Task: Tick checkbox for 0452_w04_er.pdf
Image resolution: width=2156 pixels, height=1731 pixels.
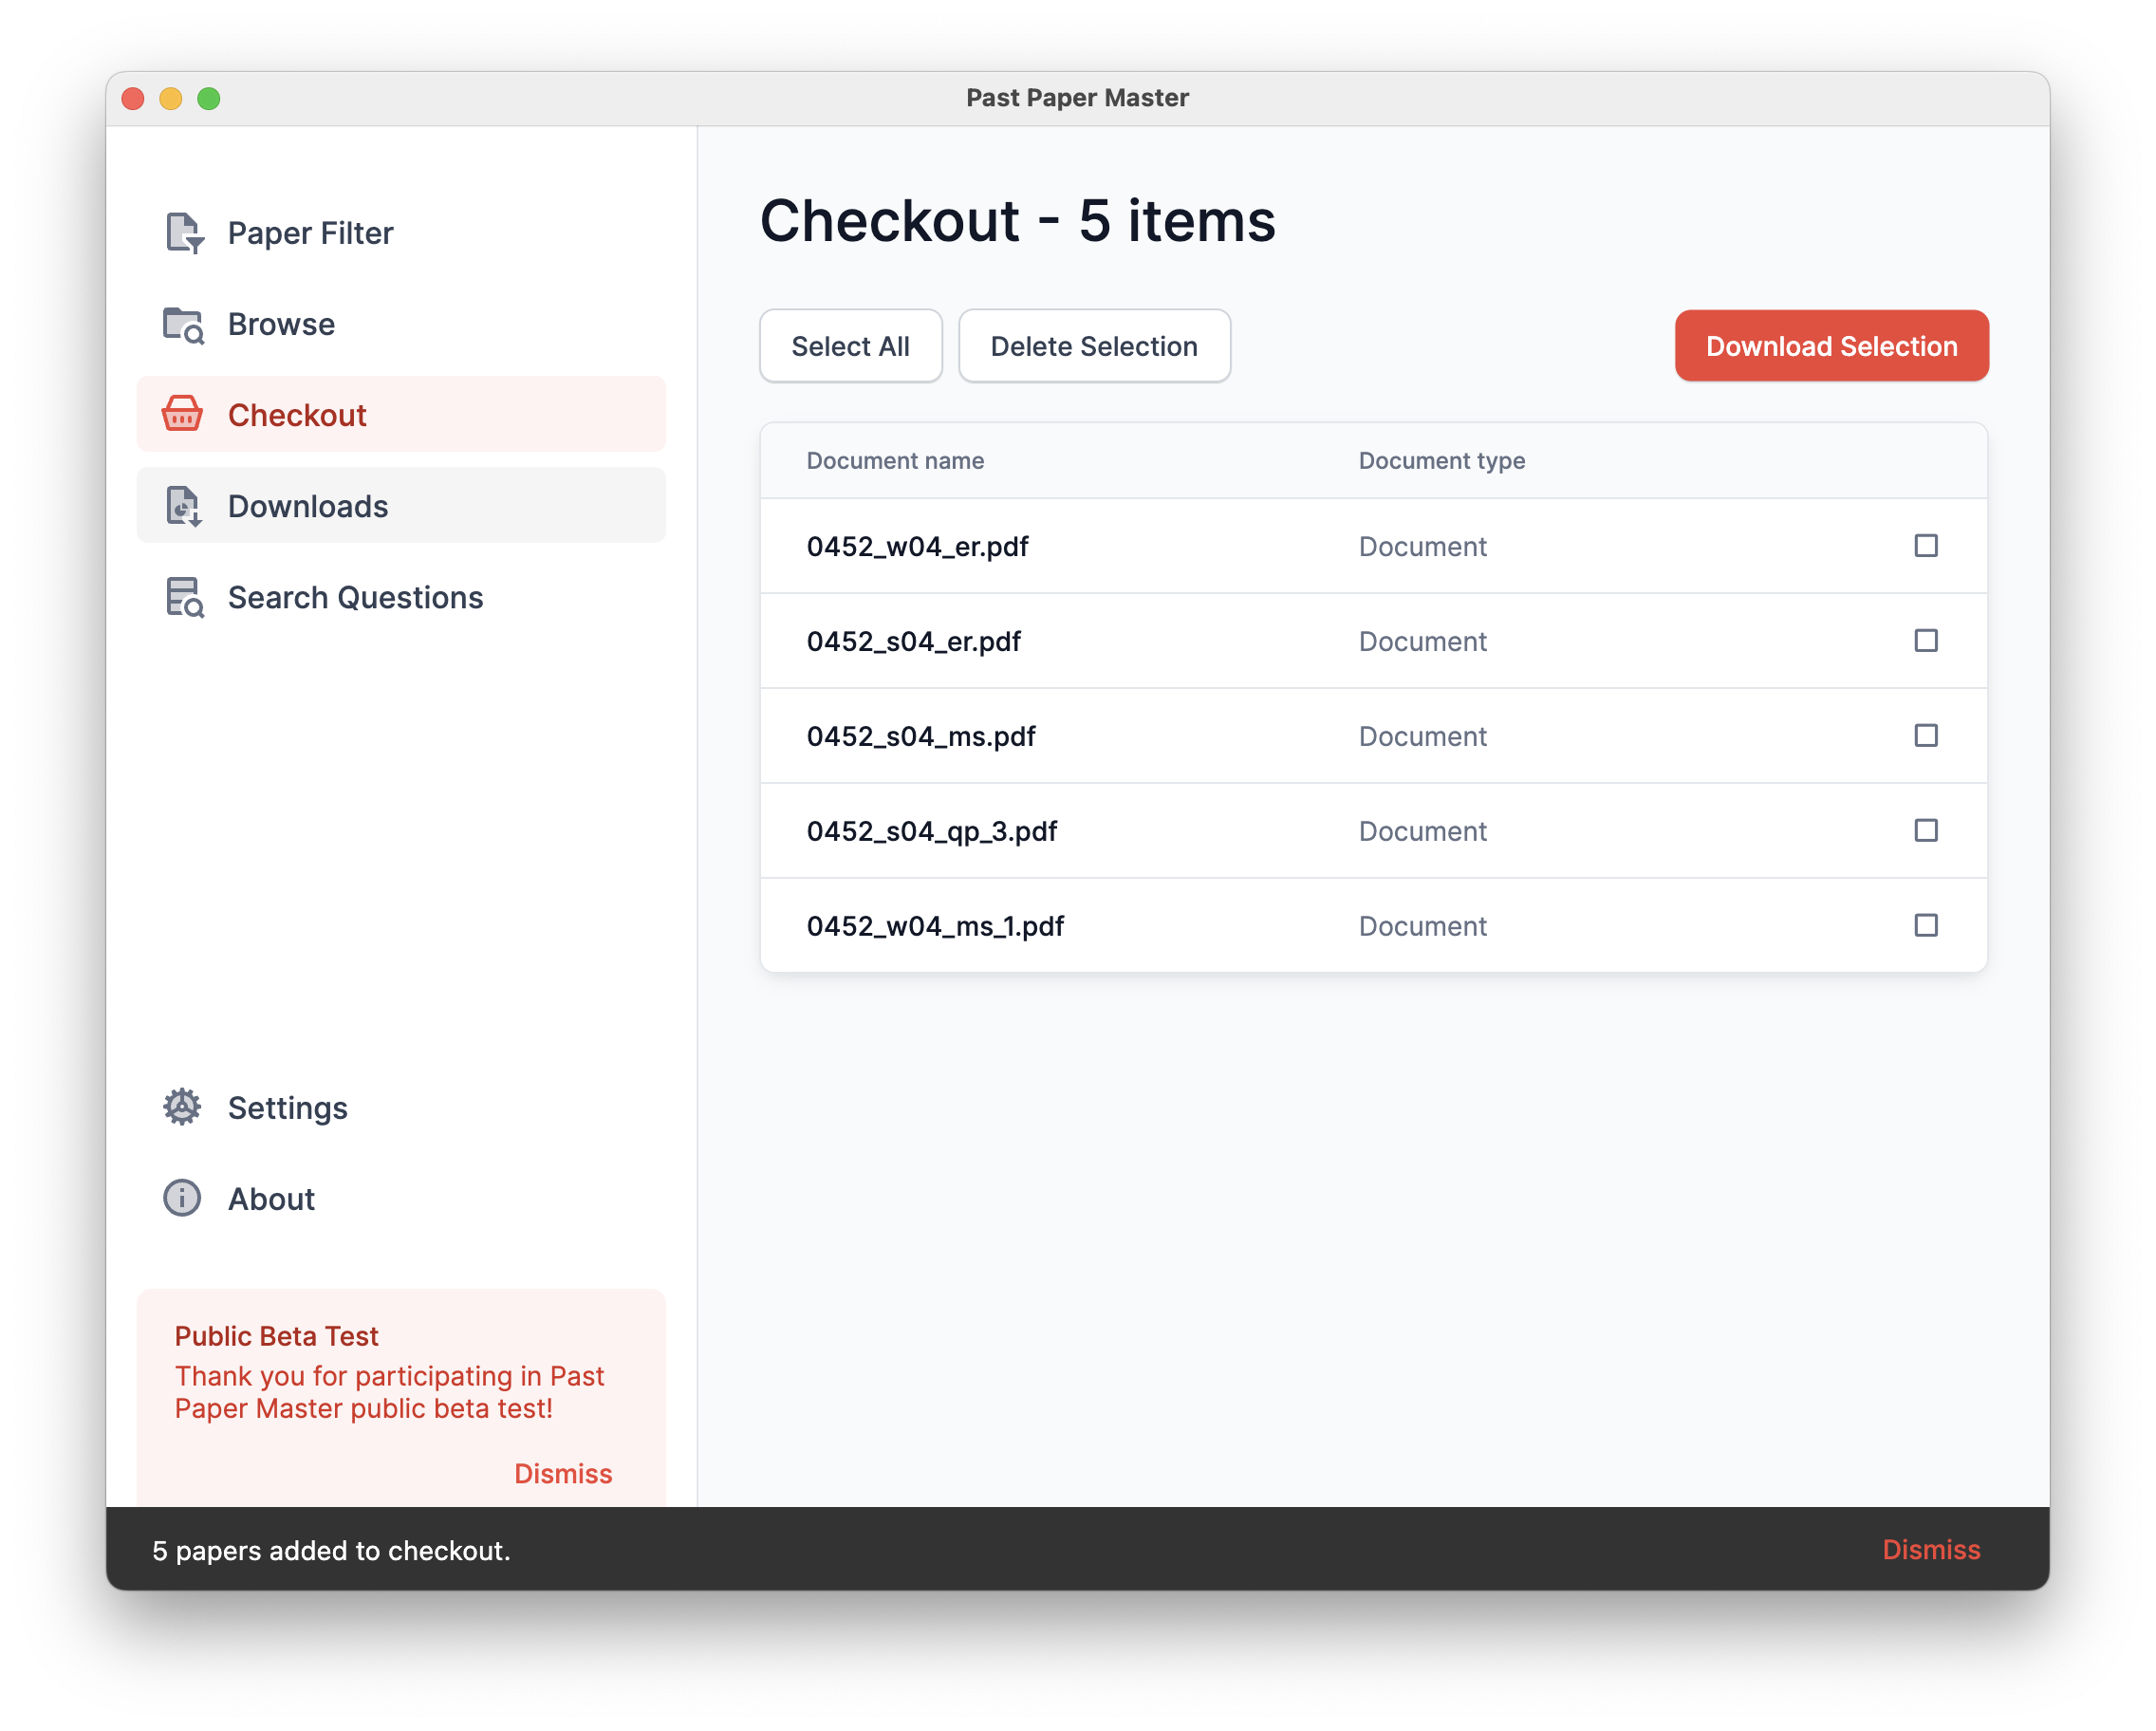Action: click(x=1925, y=546)
